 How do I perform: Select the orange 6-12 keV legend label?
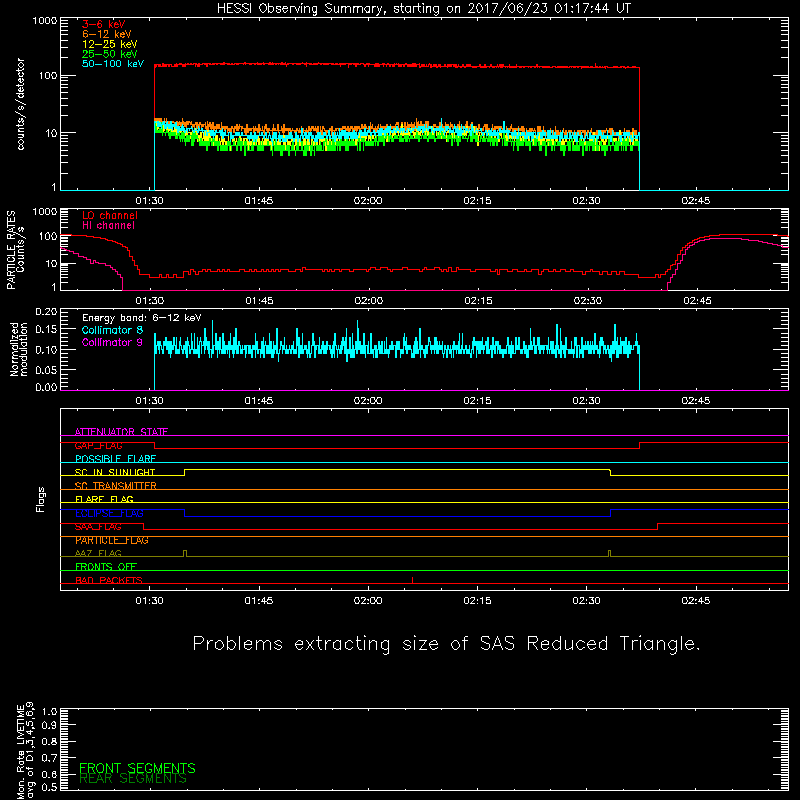click(x=106, y=34)
